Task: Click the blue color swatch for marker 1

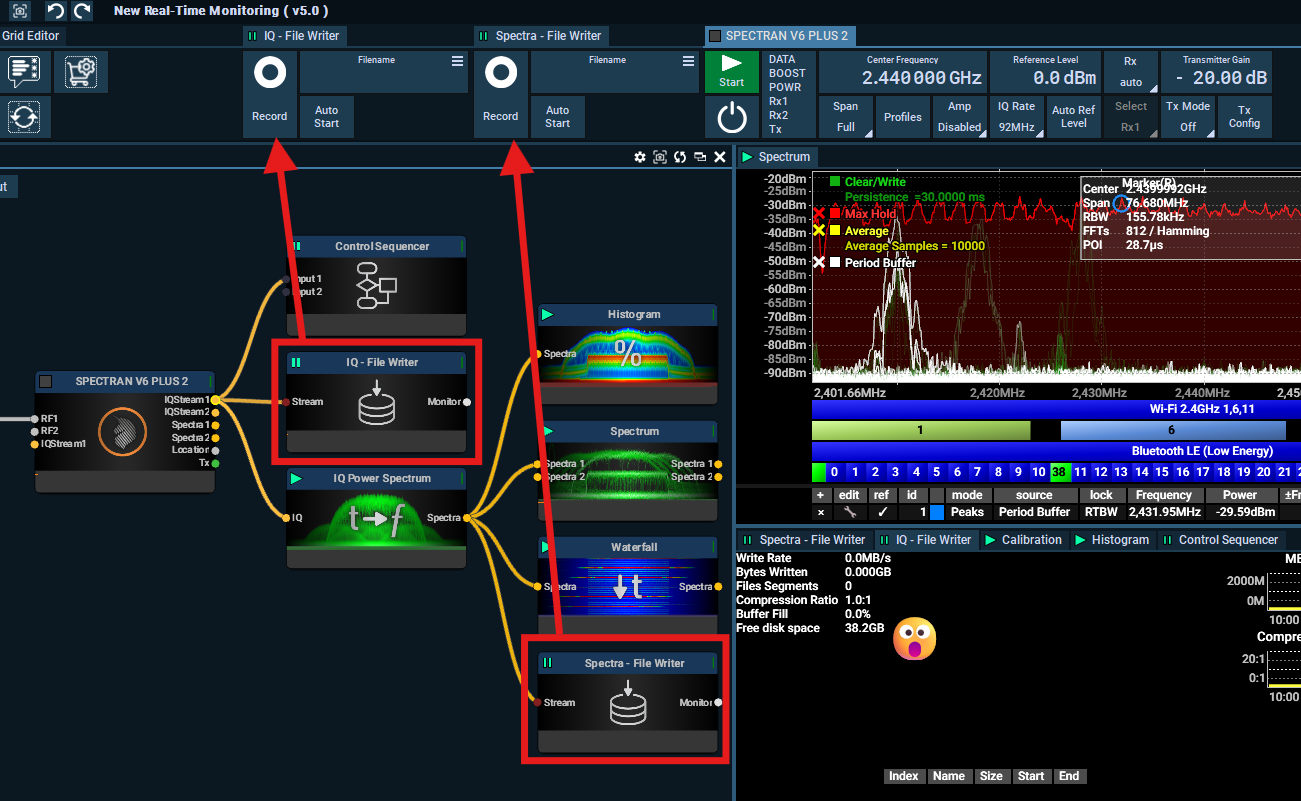Action: click(937, 512)
